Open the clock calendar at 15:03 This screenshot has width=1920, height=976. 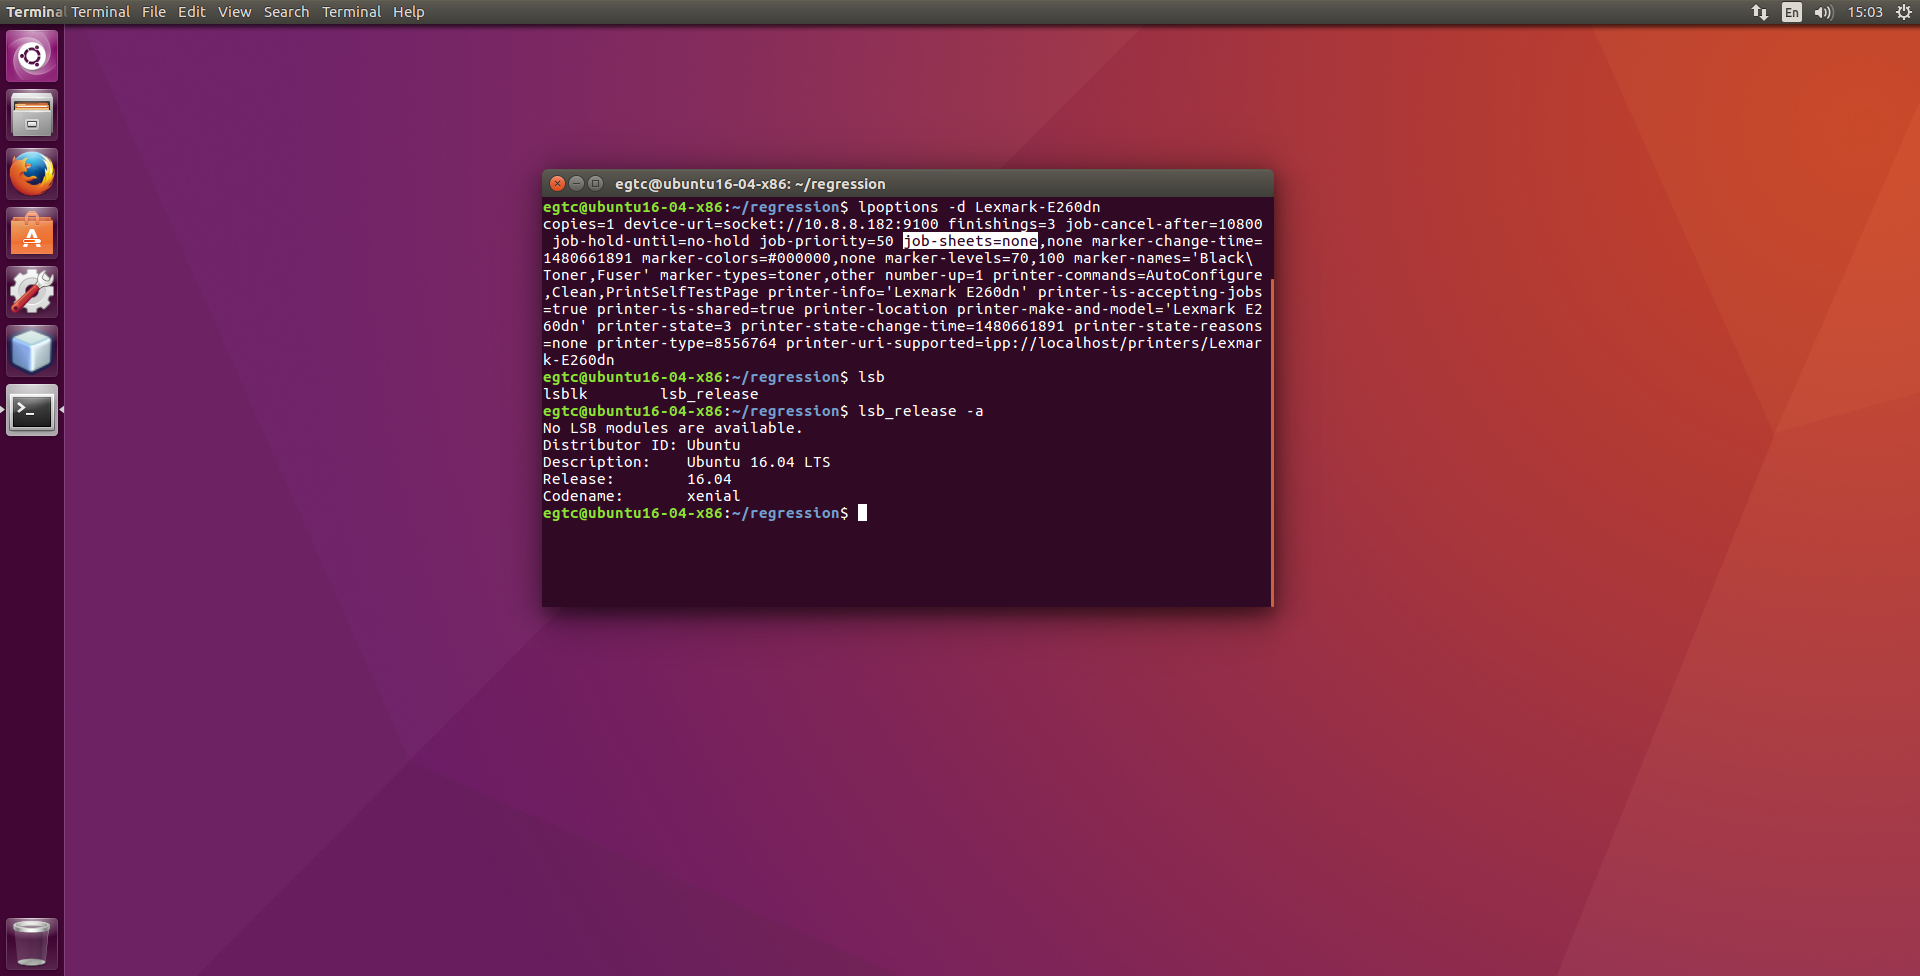coord(1864,12)
